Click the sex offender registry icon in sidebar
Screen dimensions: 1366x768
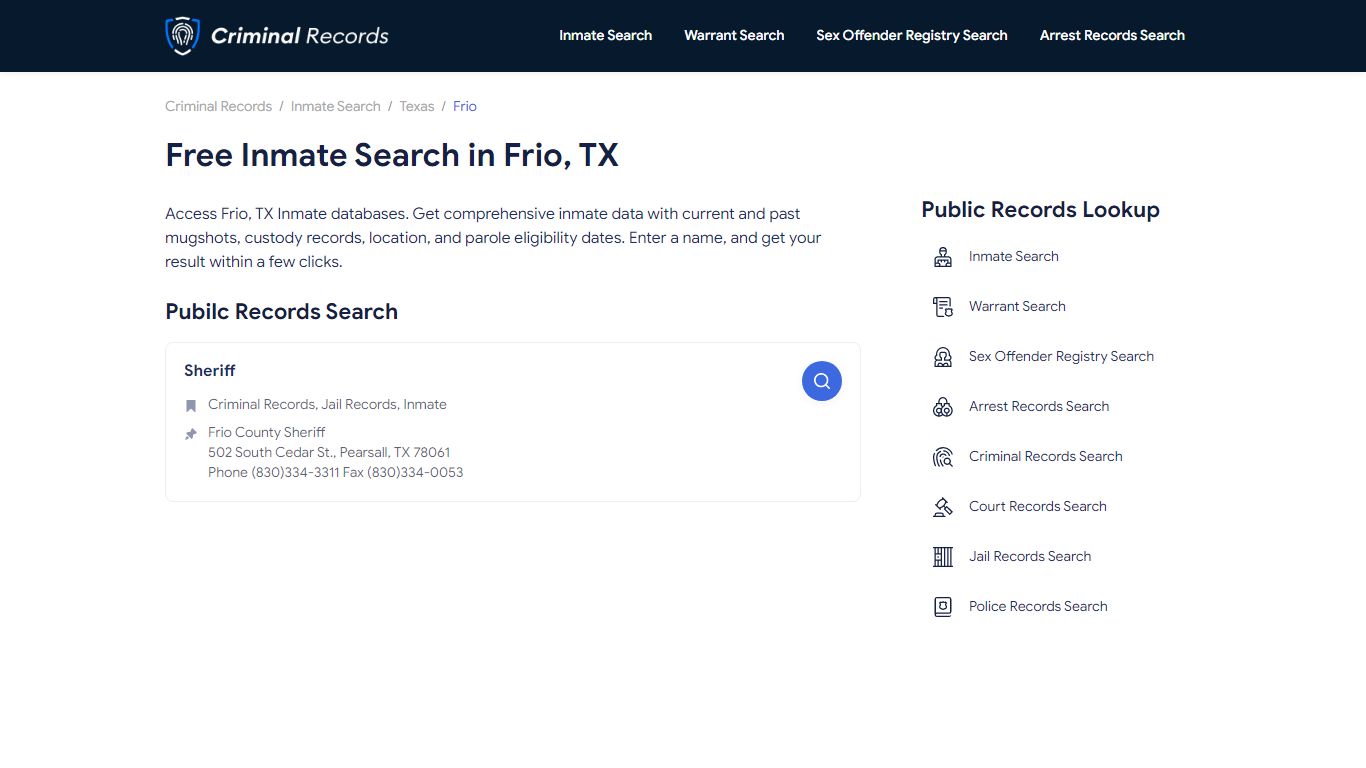coord(943,357)
